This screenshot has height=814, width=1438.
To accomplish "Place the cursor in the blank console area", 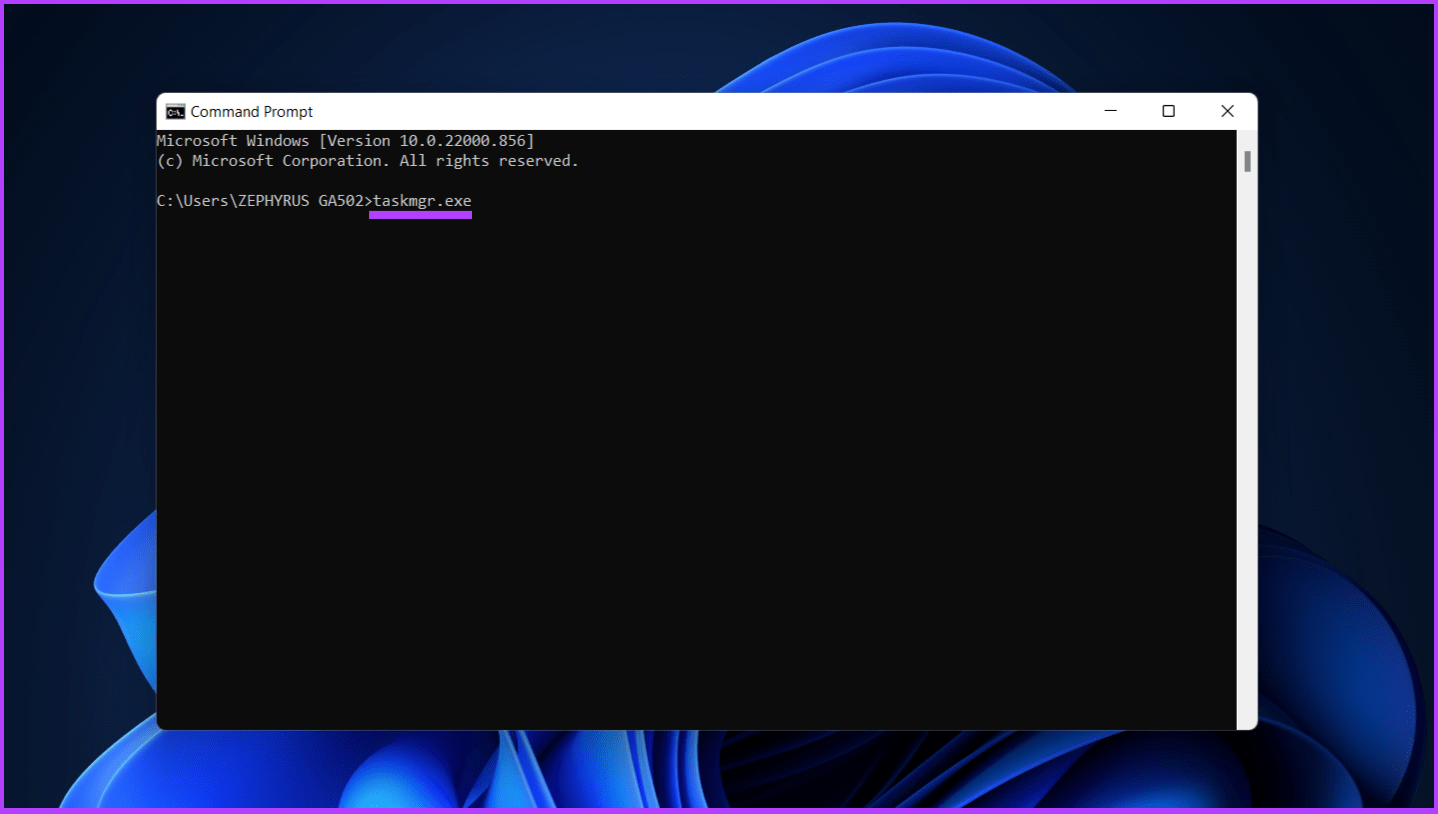I will click(700, 450).
